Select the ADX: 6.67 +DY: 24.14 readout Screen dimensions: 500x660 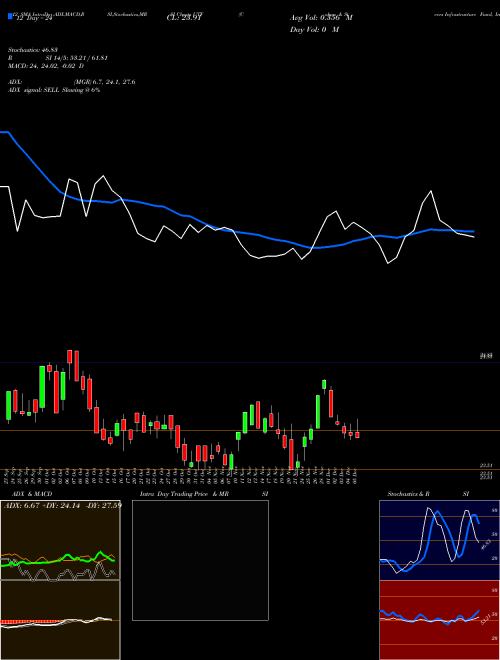click(62, 505)
